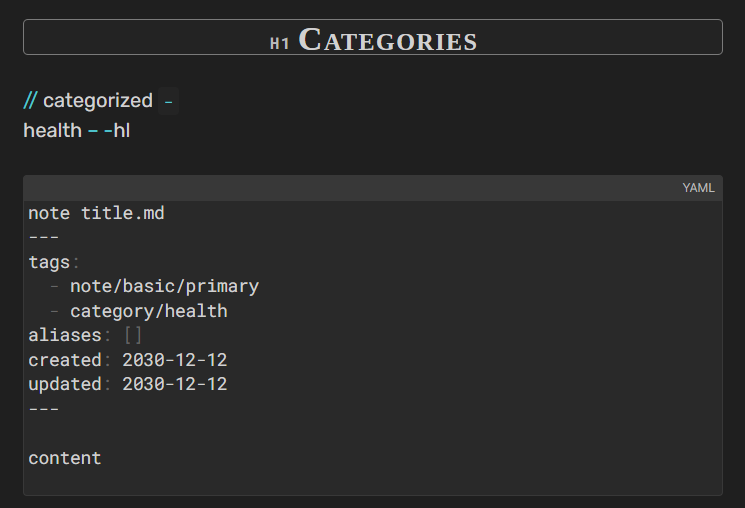
Task: Place cursor on the content line
Action: (64, 458)
